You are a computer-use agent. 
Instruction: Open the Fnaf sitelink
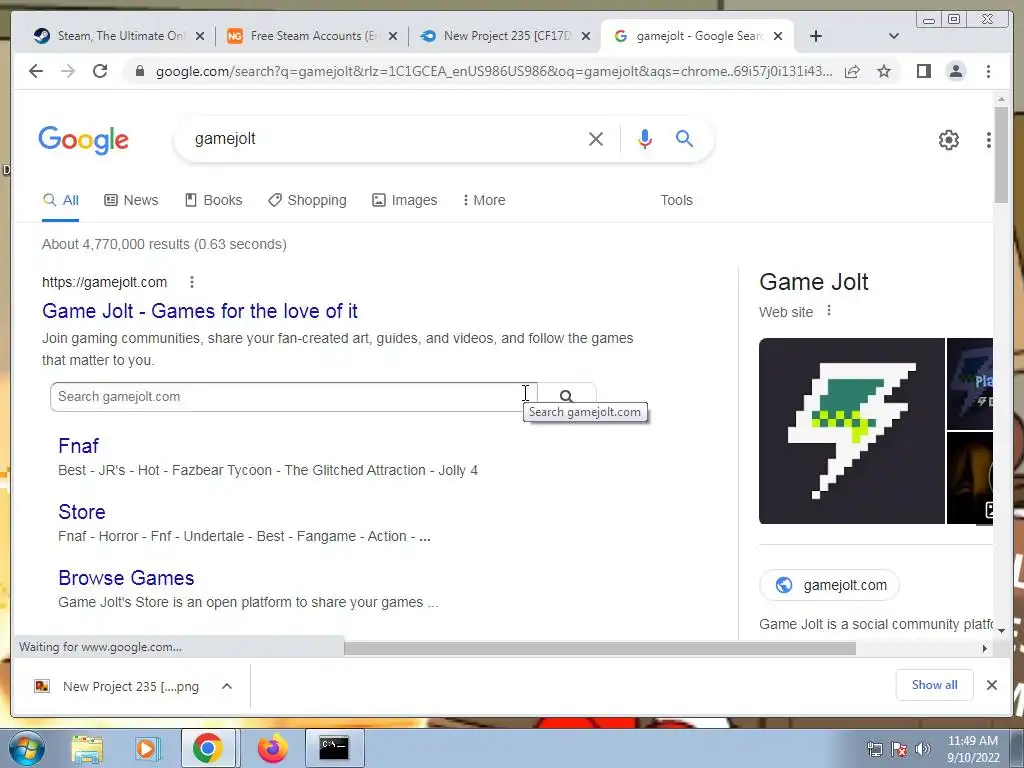pyautogui.click(x=78, y=445)
